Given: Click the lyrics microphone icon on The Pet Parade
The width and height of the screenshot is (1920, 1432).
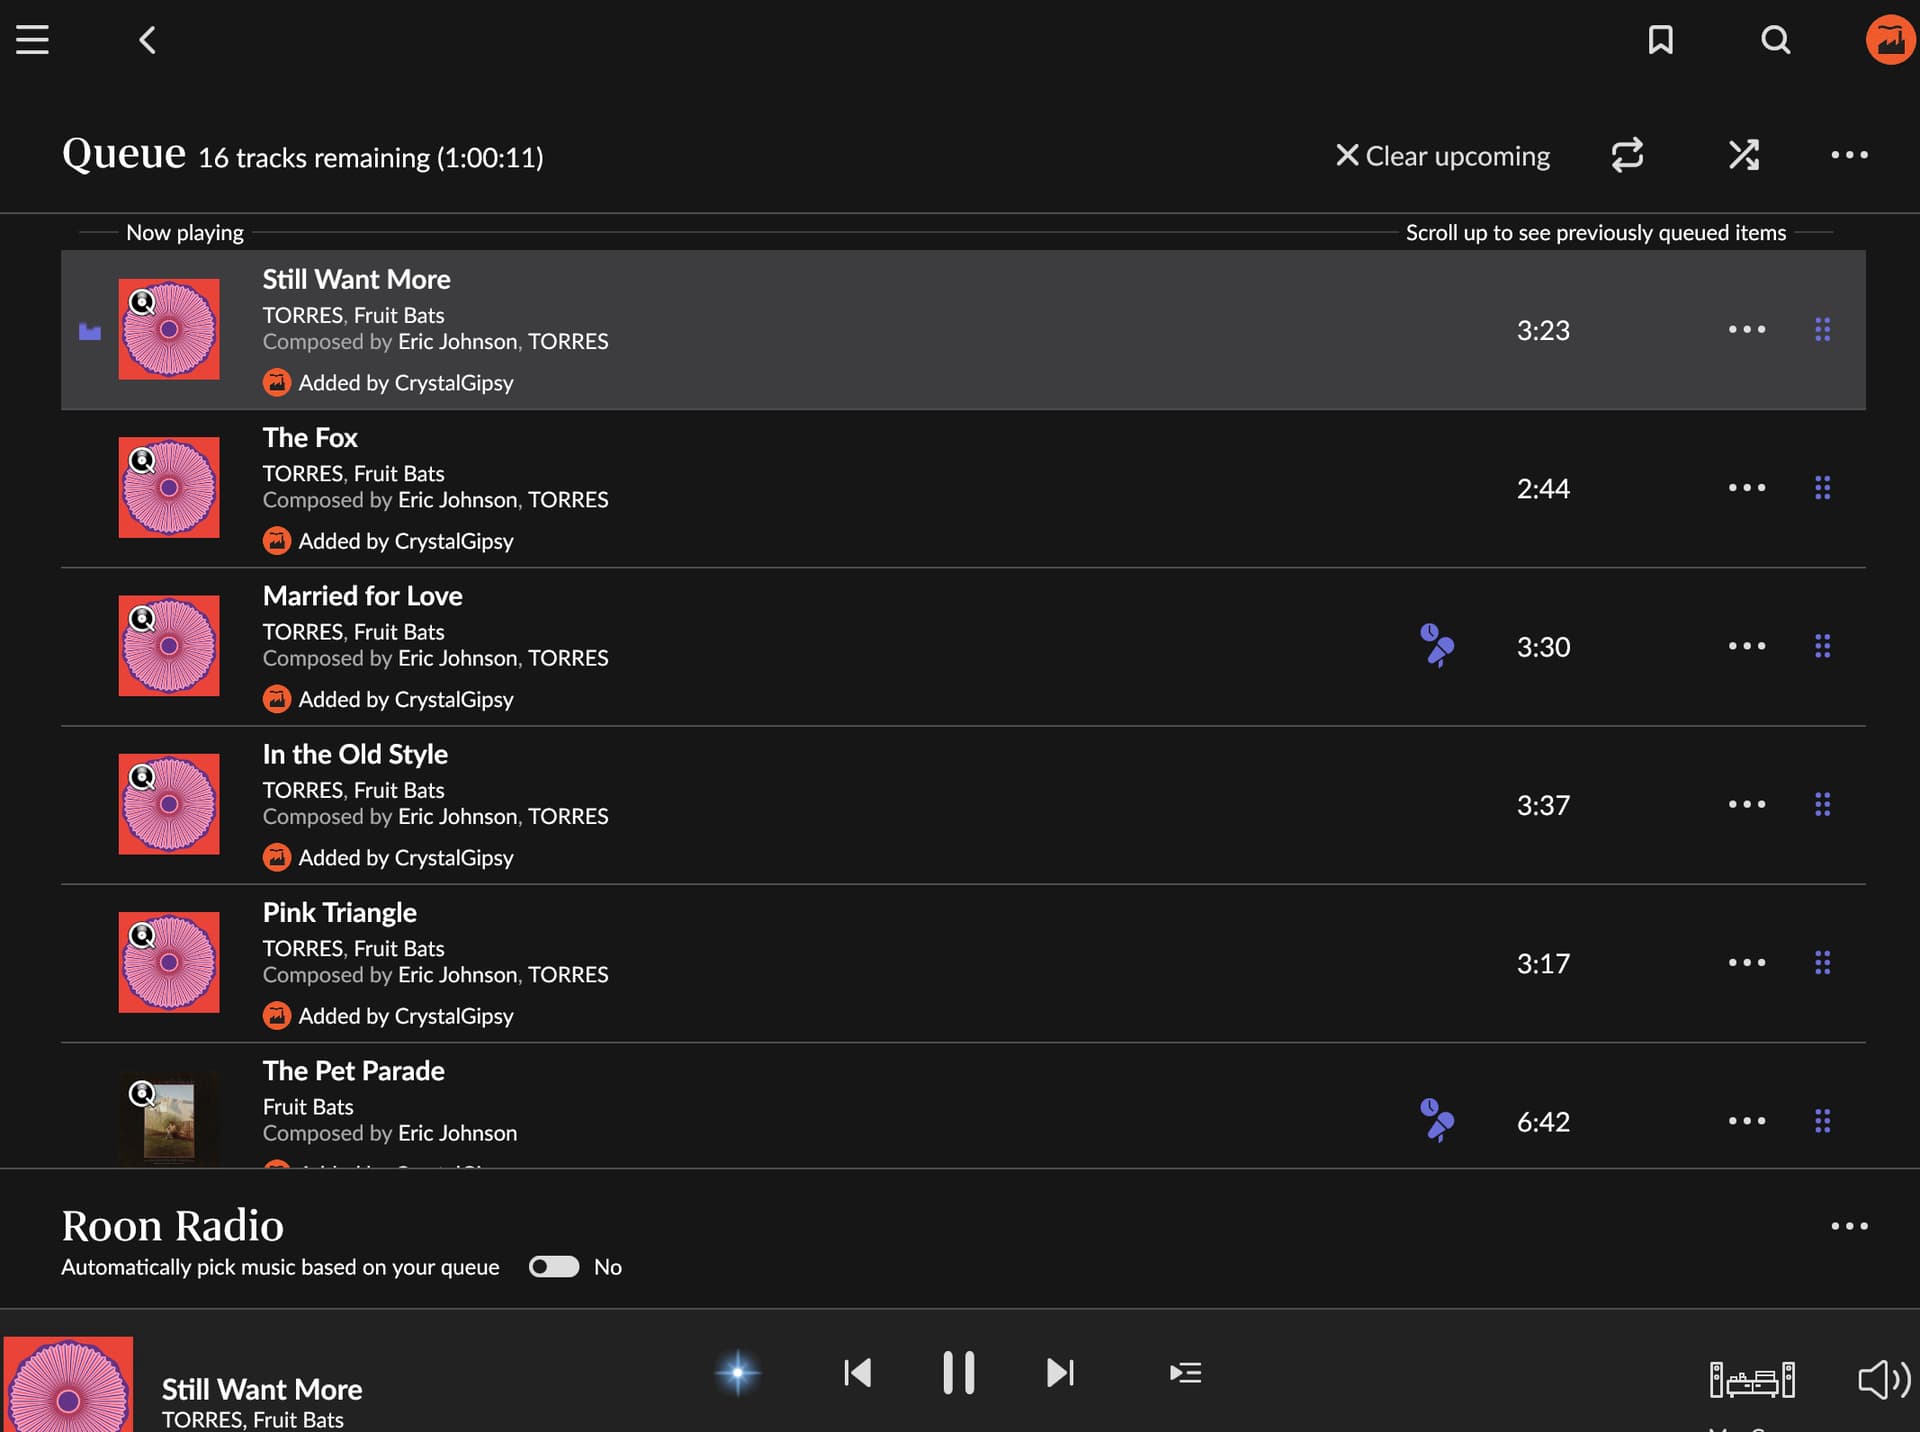Looking at the screenshot, I should tap(1437, 1121).
